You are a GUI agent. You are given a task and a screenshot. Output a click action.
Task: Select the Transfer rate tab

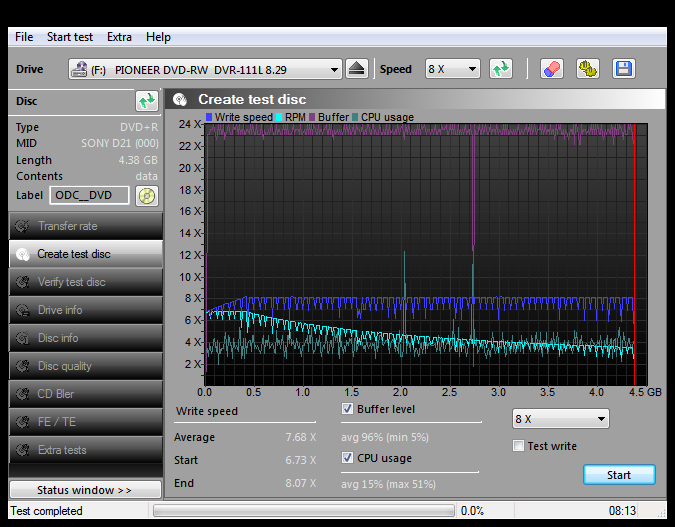(x=86, y=226)
